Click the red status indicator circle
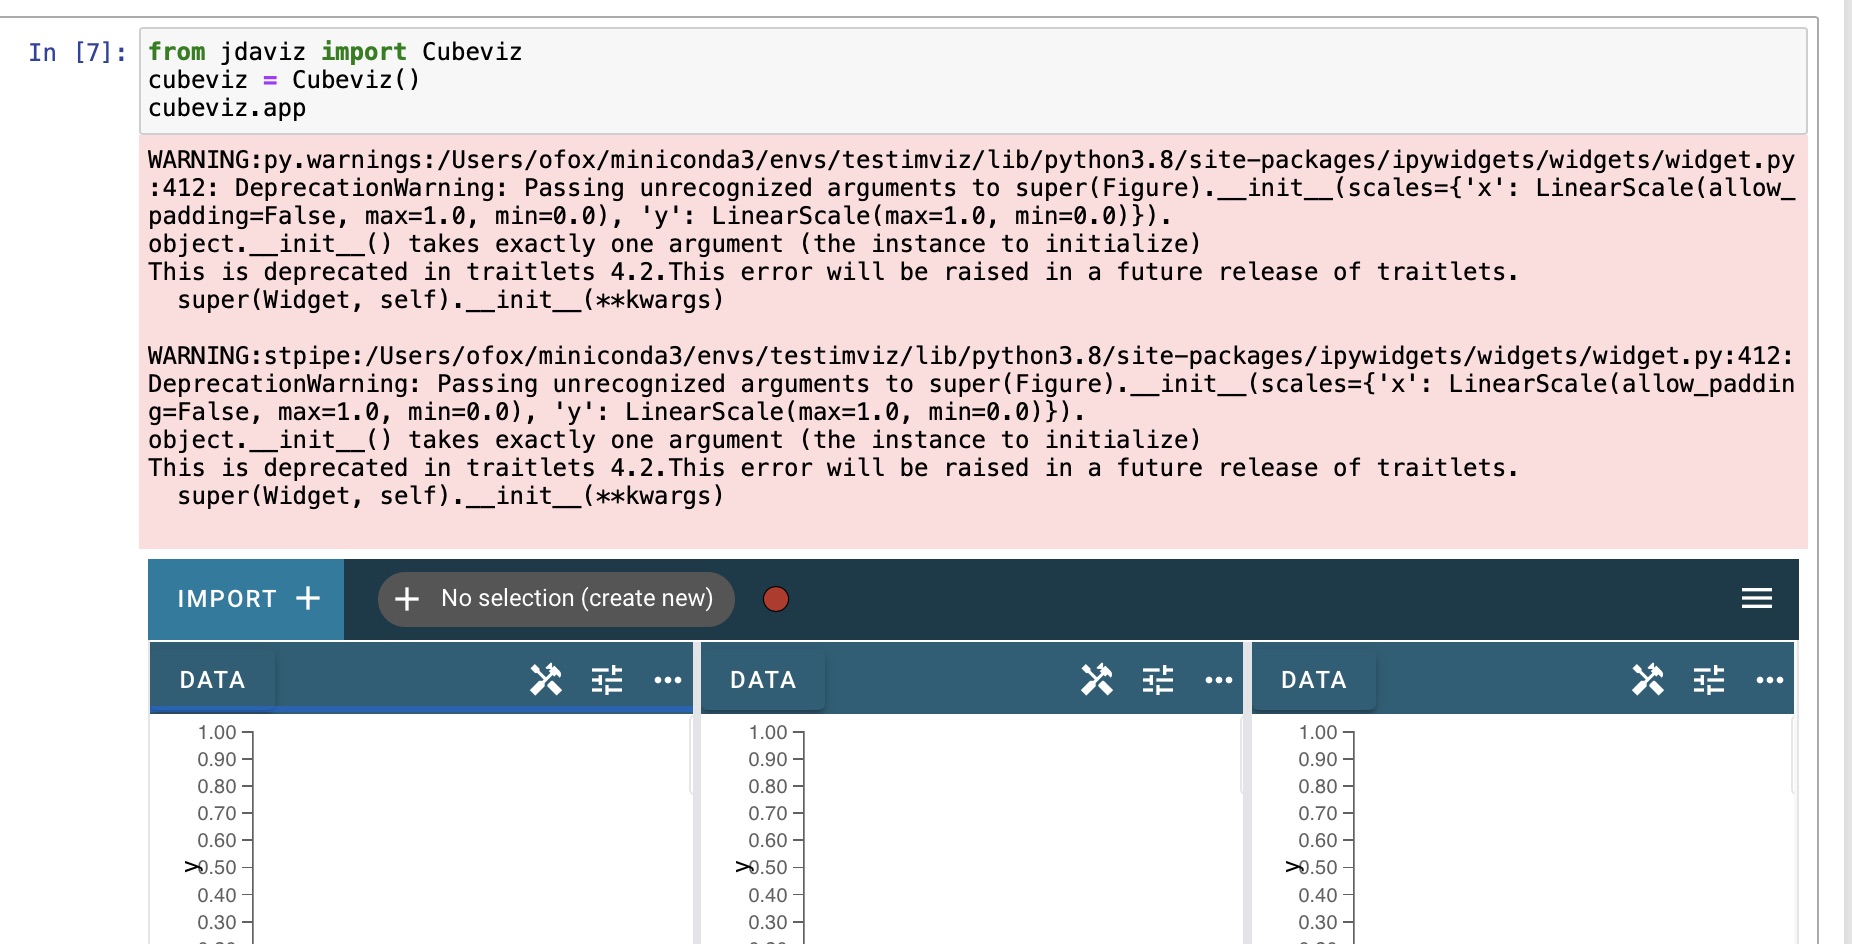Viewport: 1852px width, 944px height. [x=775, y=599]
